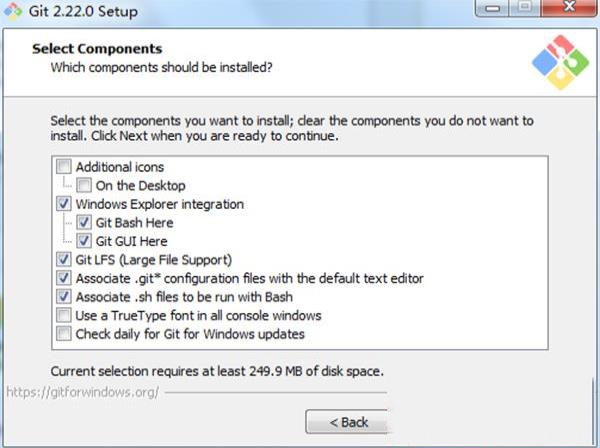
Task: Check the On the Desktop option
Action: click(85, 185)
